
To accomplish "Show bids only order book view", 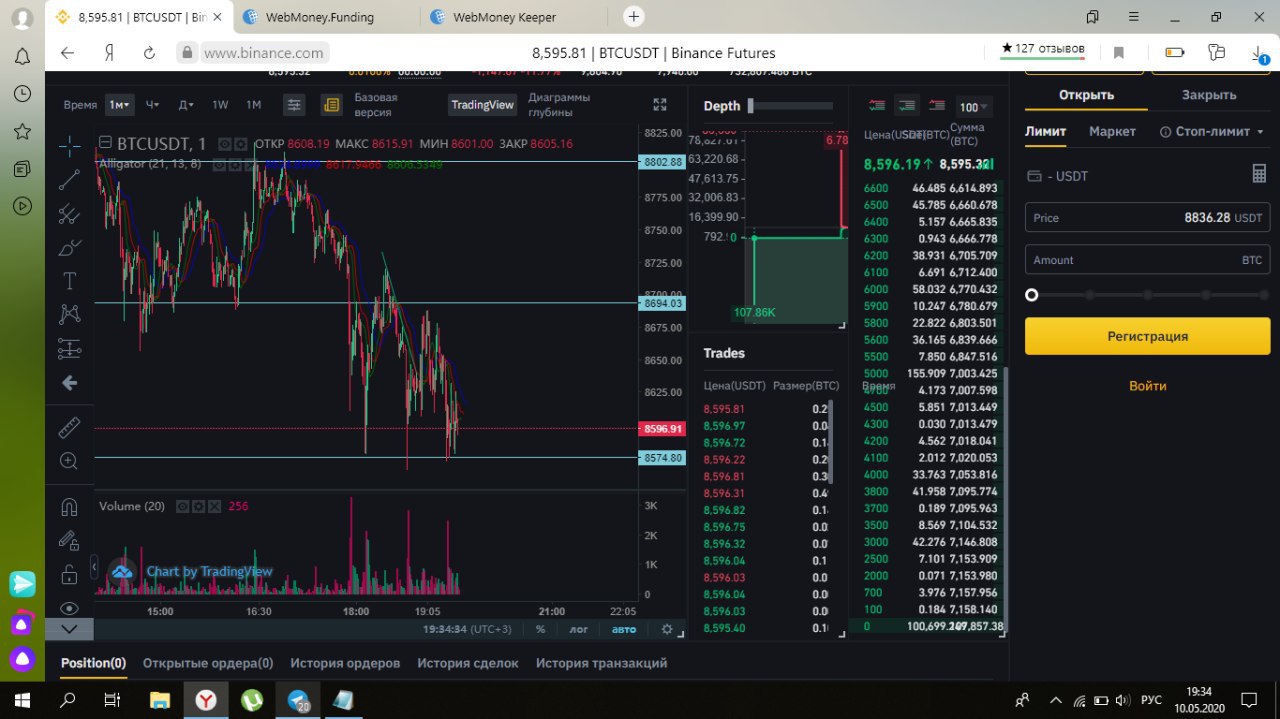I will [907, 105].
